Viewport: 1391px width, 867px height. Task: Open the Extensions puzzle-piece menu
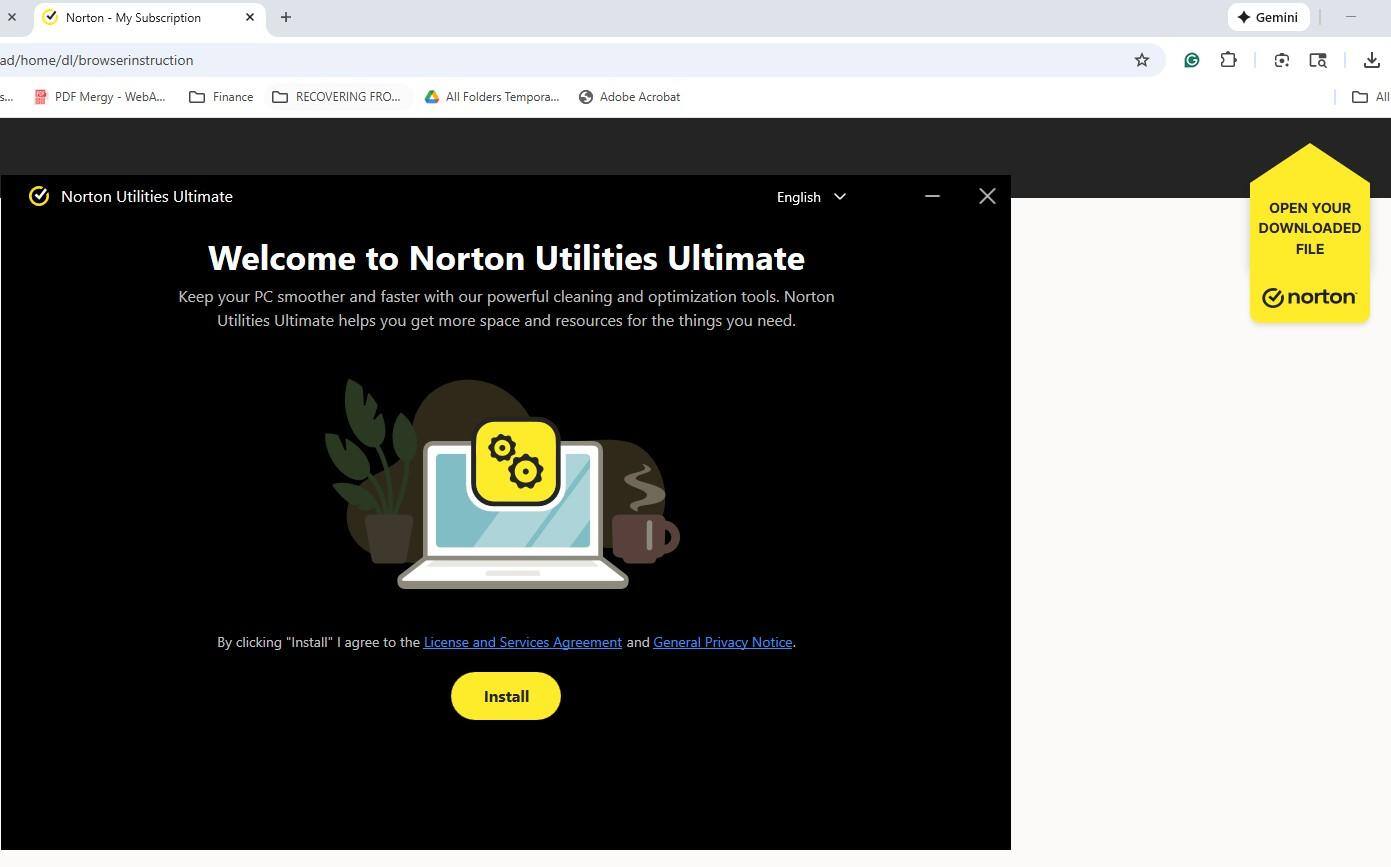1228,60
